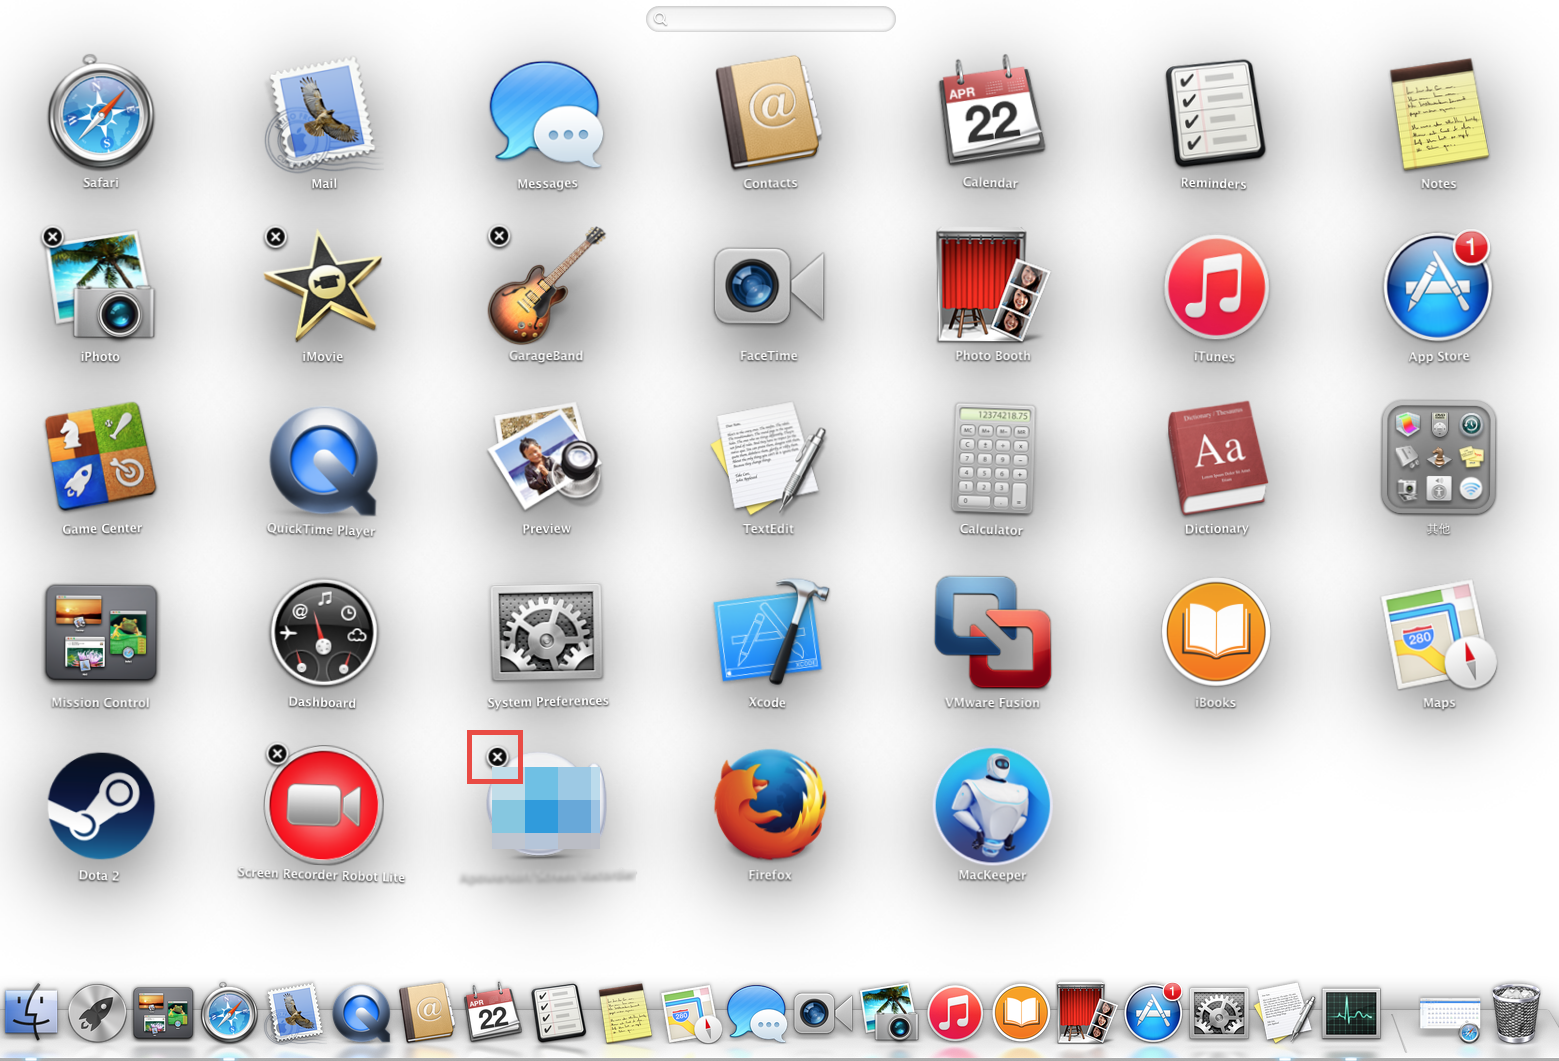Remove iMovie via its delete badge
The image size is (1559, 1061).
275,236
